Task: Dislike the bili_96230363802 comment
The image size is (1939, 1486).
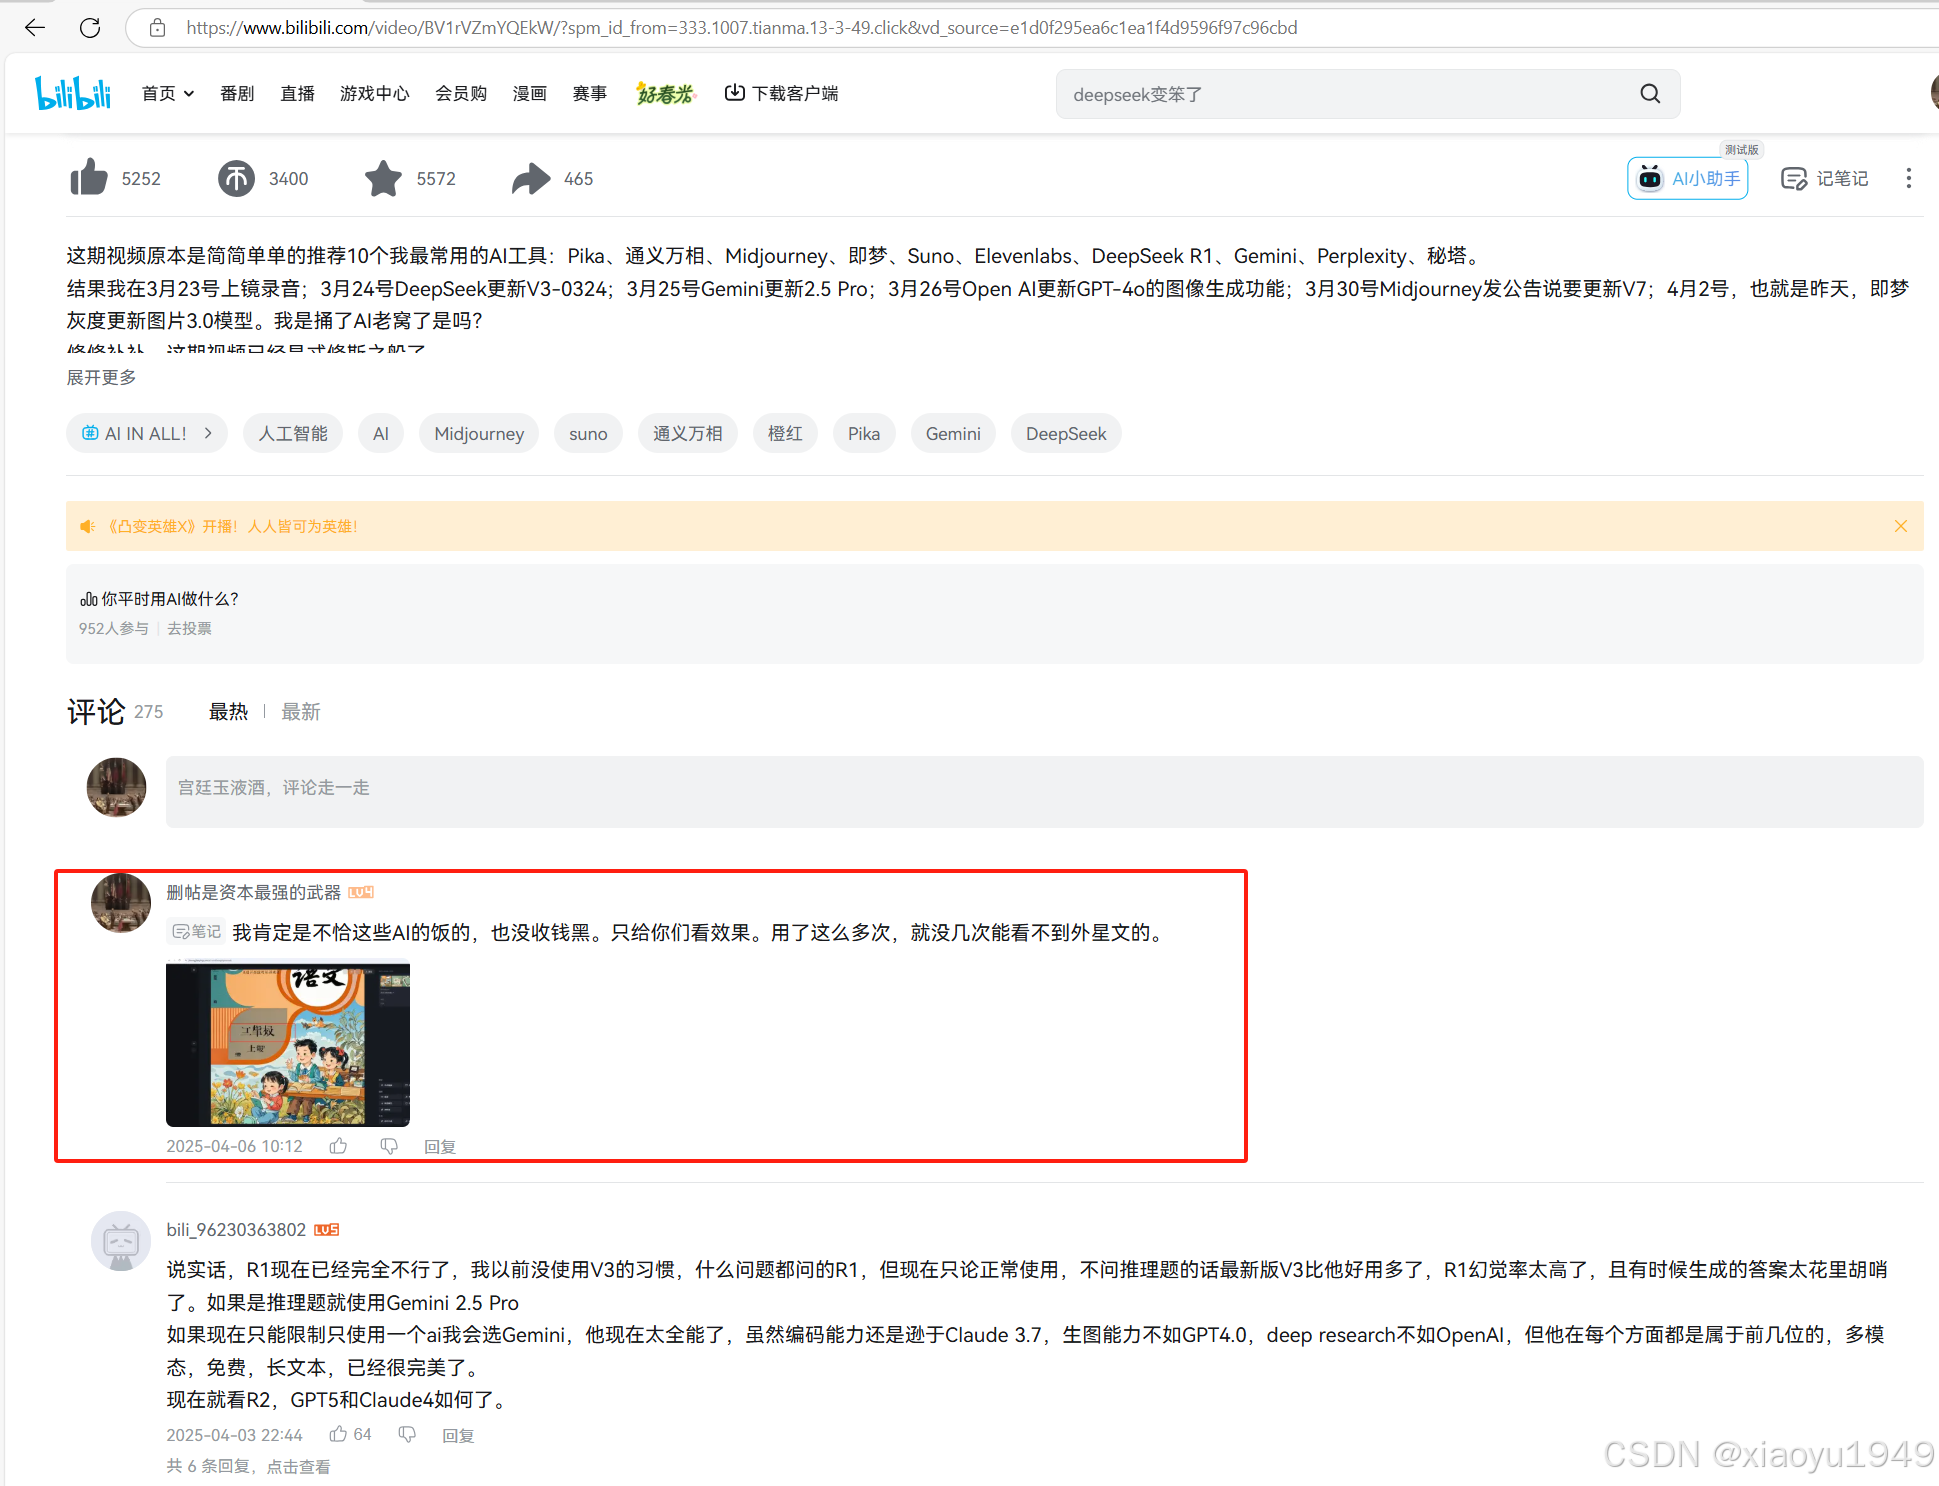Action: click(x=407, y=1434)
